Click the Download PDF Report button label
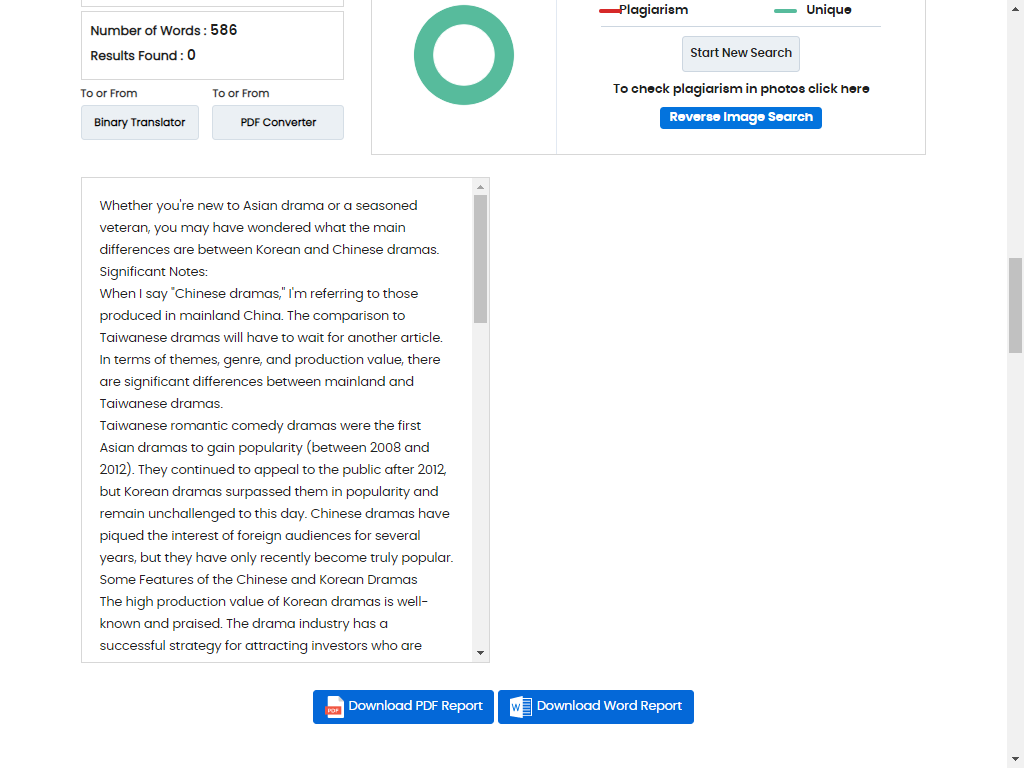1024x768 pixels. pos(415,706)
